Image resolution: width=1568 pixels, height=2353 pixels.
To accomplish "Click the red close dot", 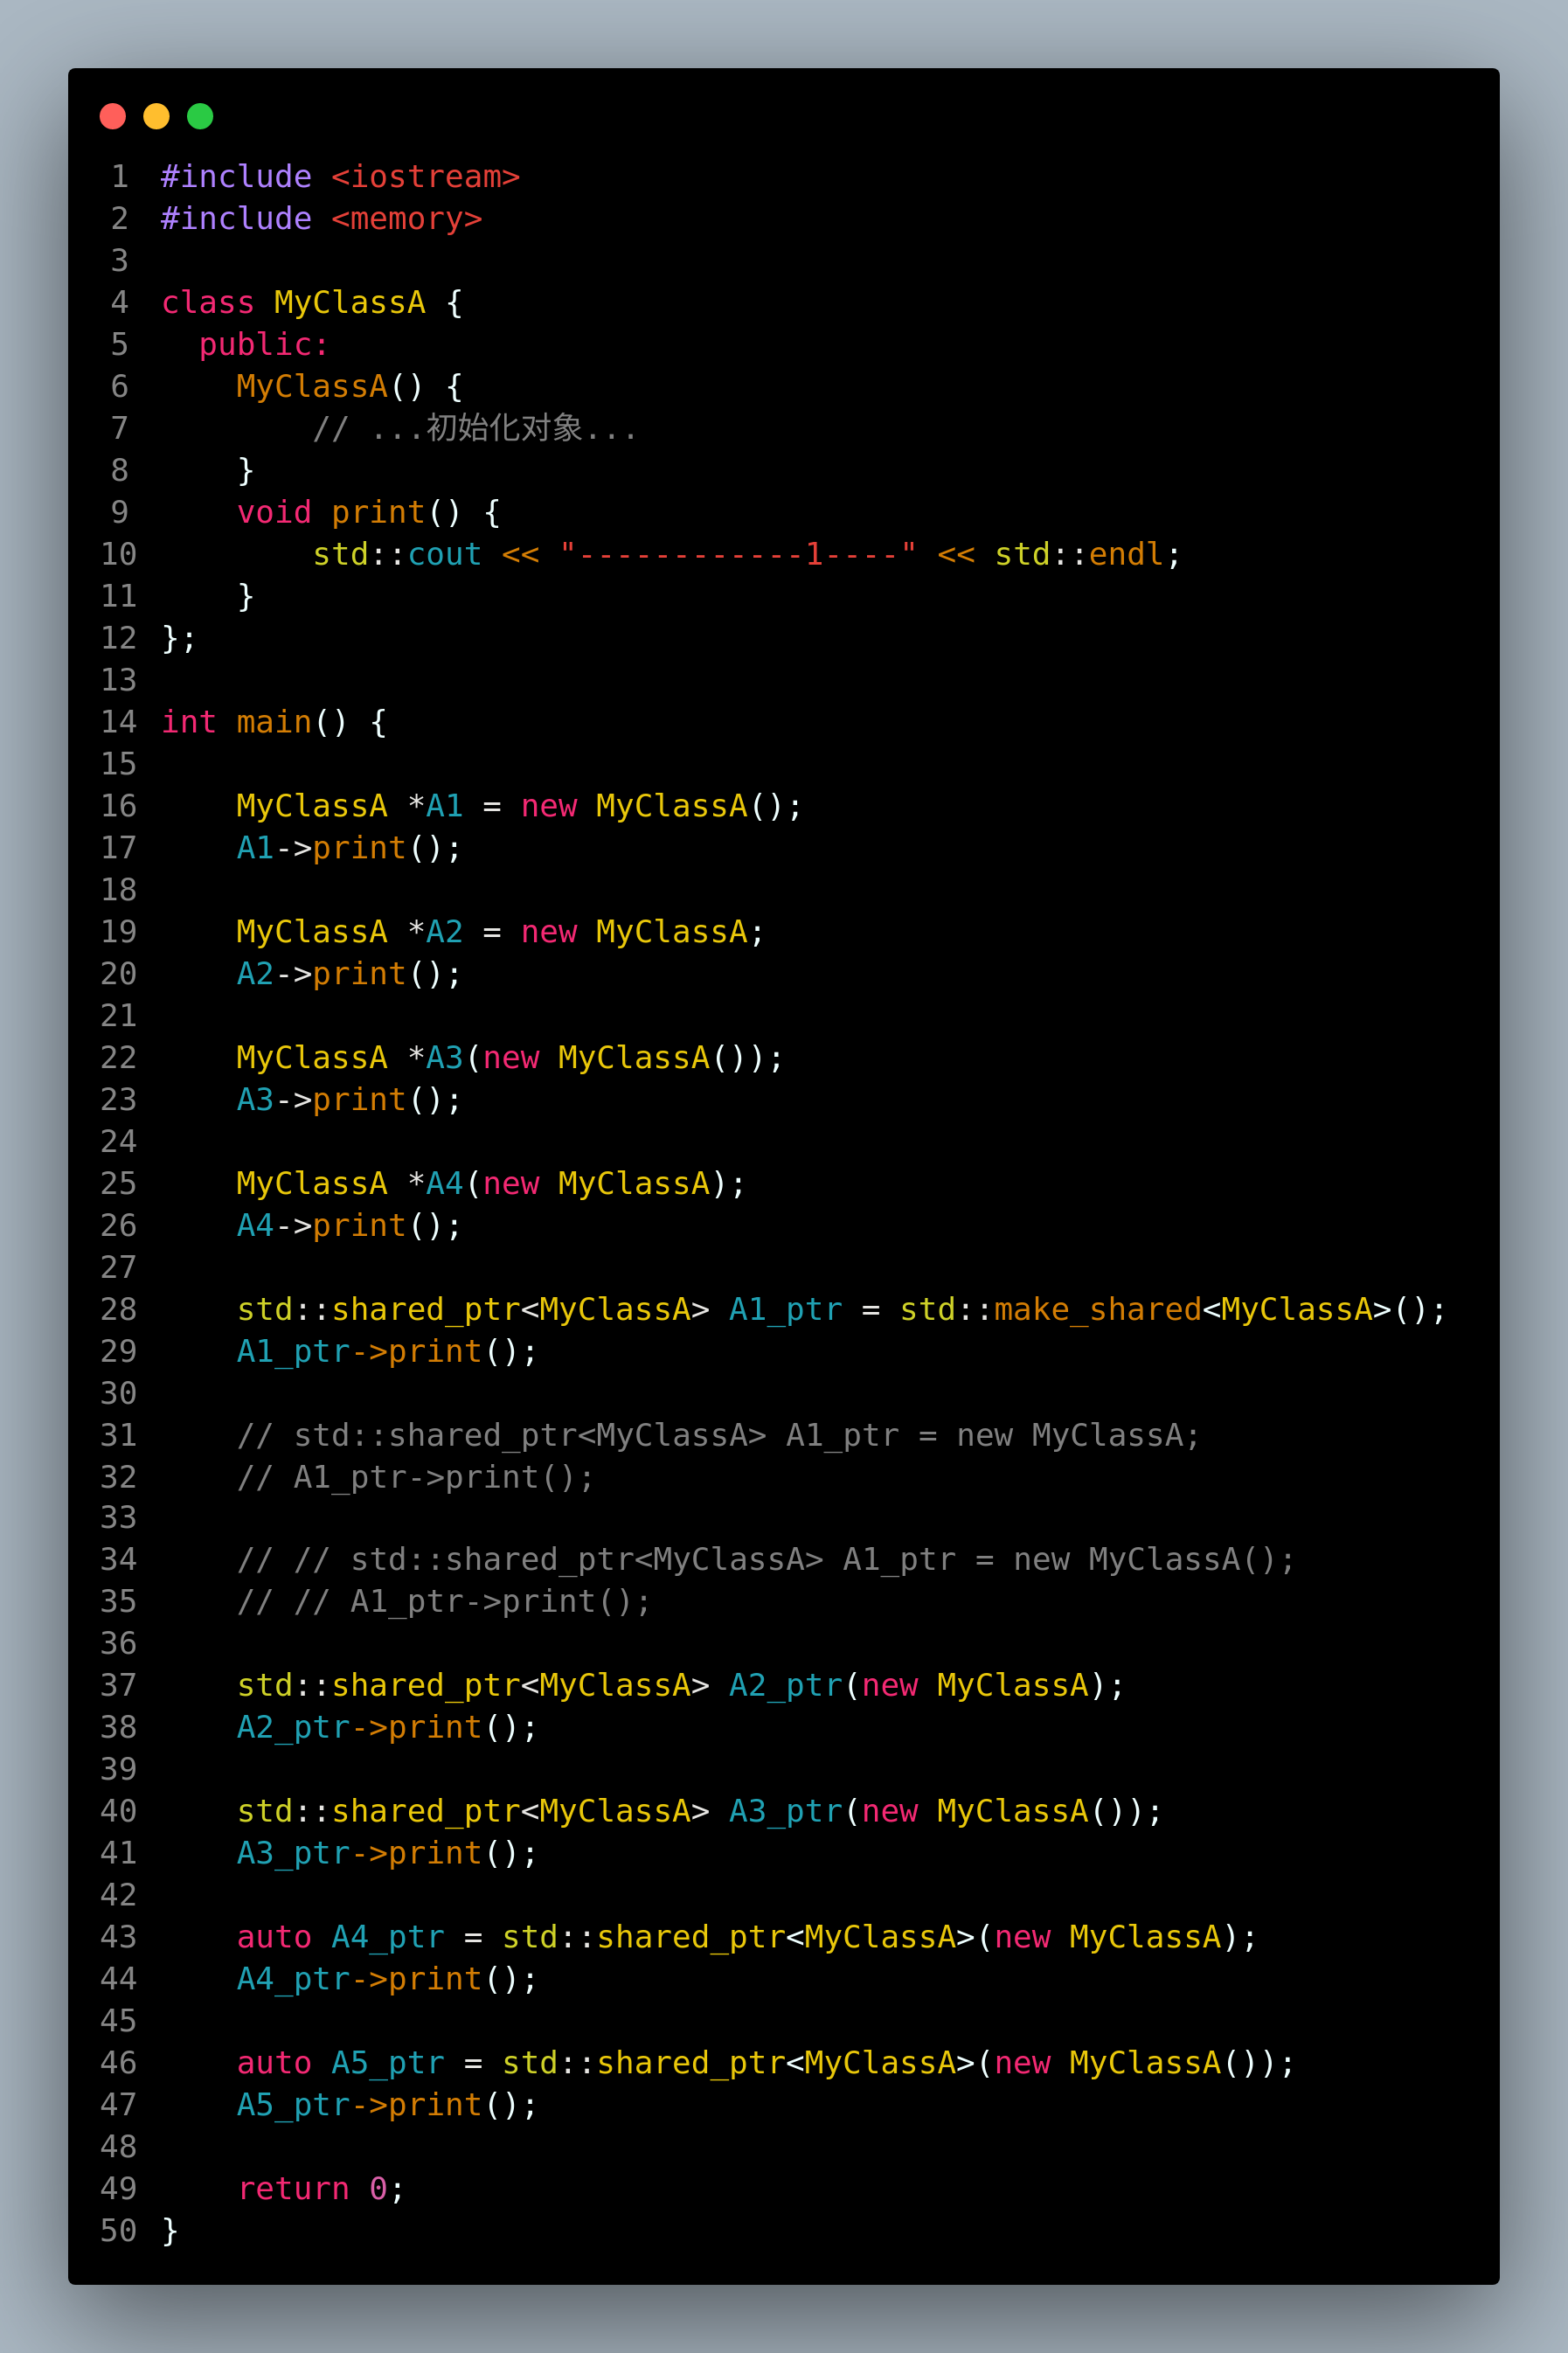I will 113,116.
